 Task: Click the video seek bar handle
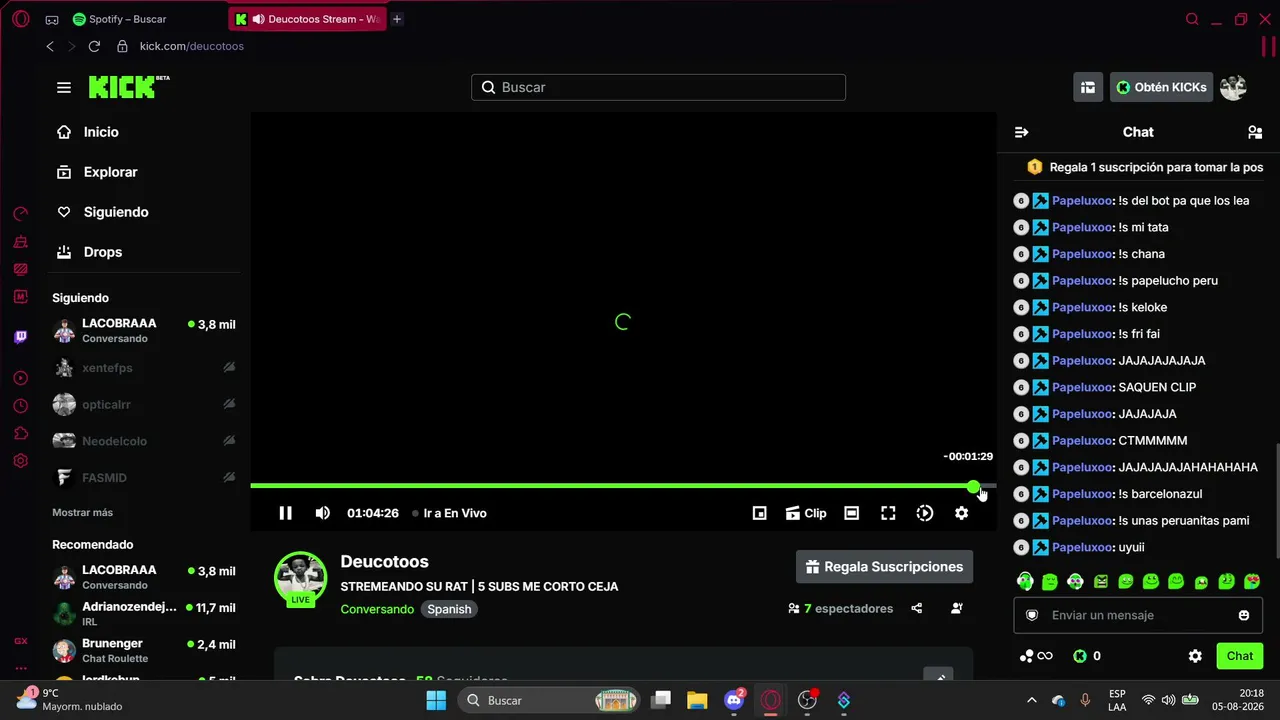(x=973, y=486)
